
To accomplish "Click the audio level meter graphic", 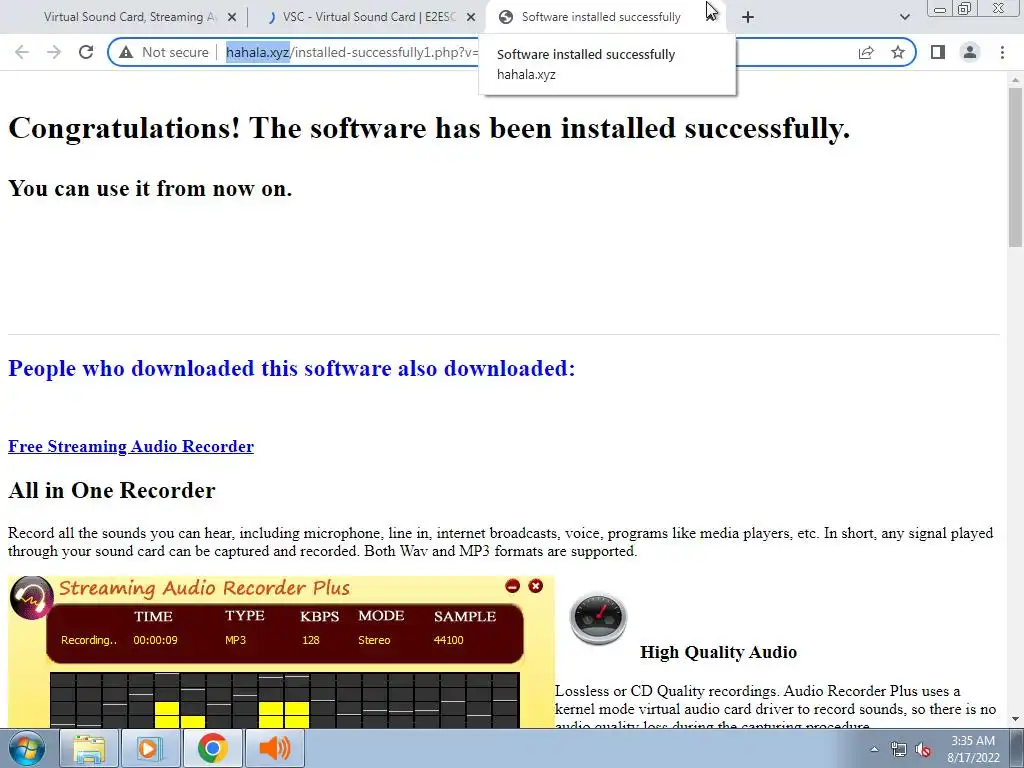I will pos(285,700).
